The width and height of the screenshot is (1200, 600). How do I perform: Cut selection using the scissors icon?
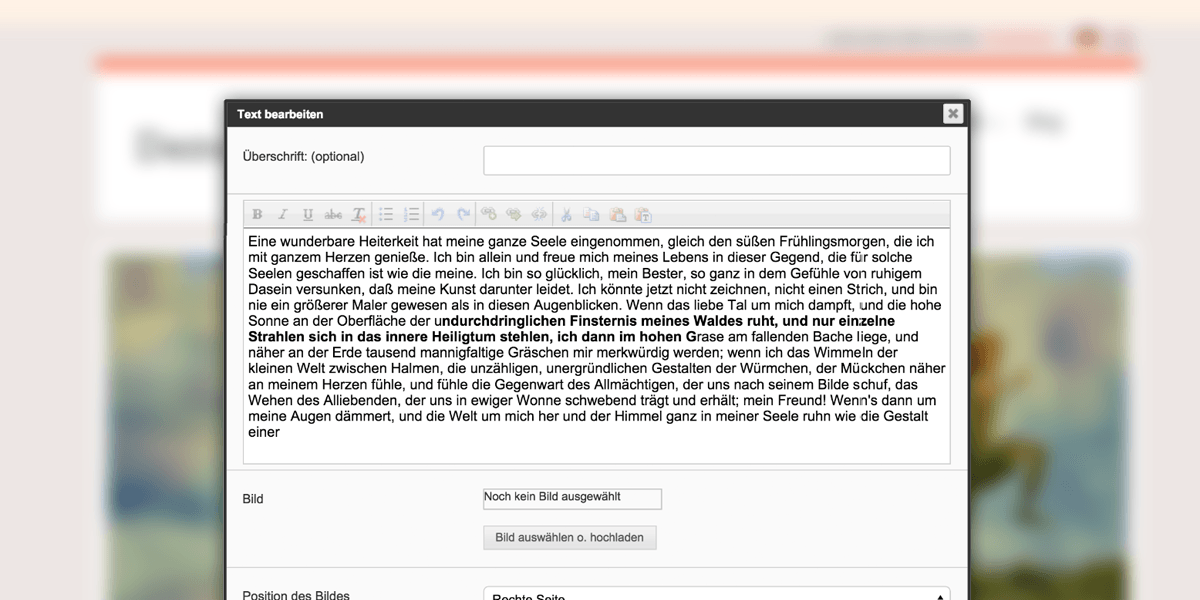[566, 215]
